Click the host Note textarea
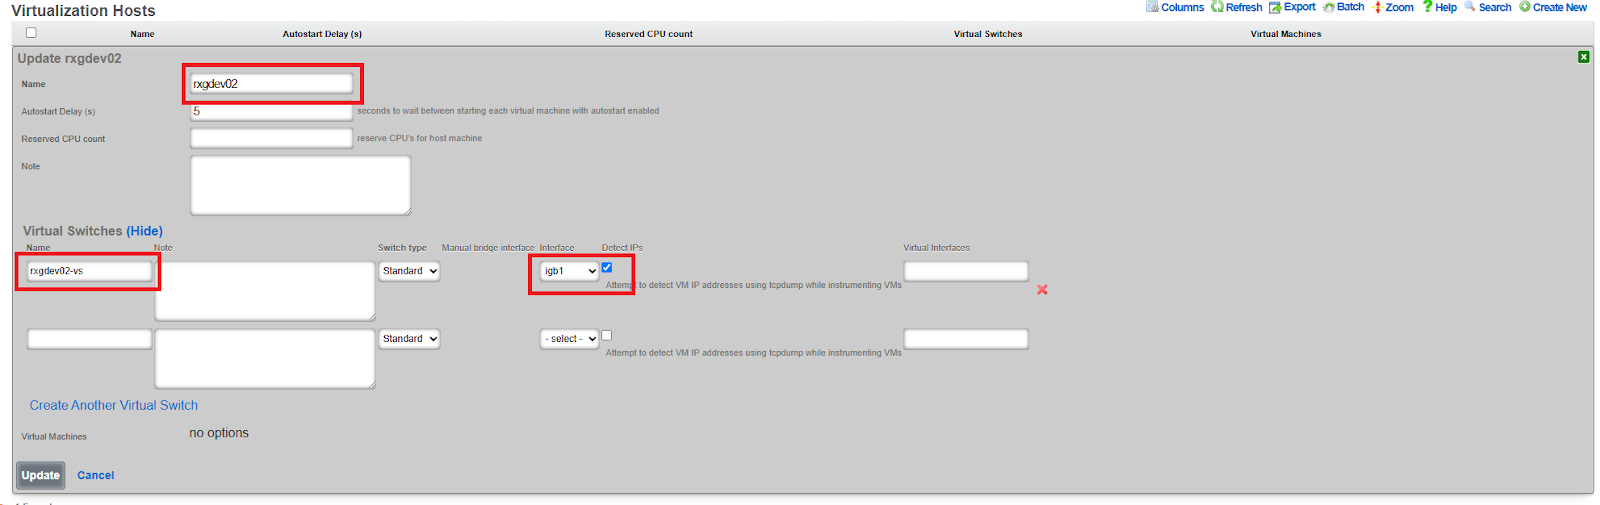1600x505 pixels. (300, 185)
